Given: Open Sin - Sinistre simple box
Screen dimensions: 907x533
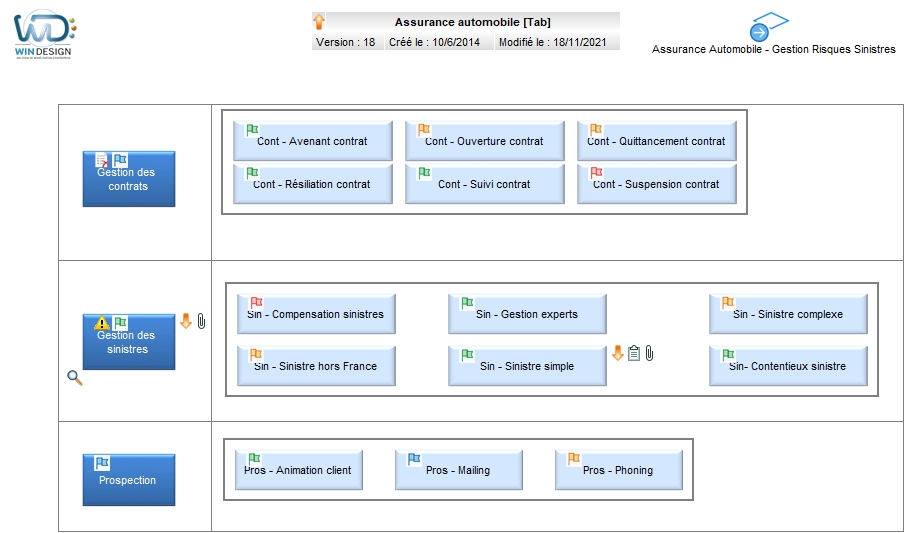Looking at the screenshot, I should [527, 366].
